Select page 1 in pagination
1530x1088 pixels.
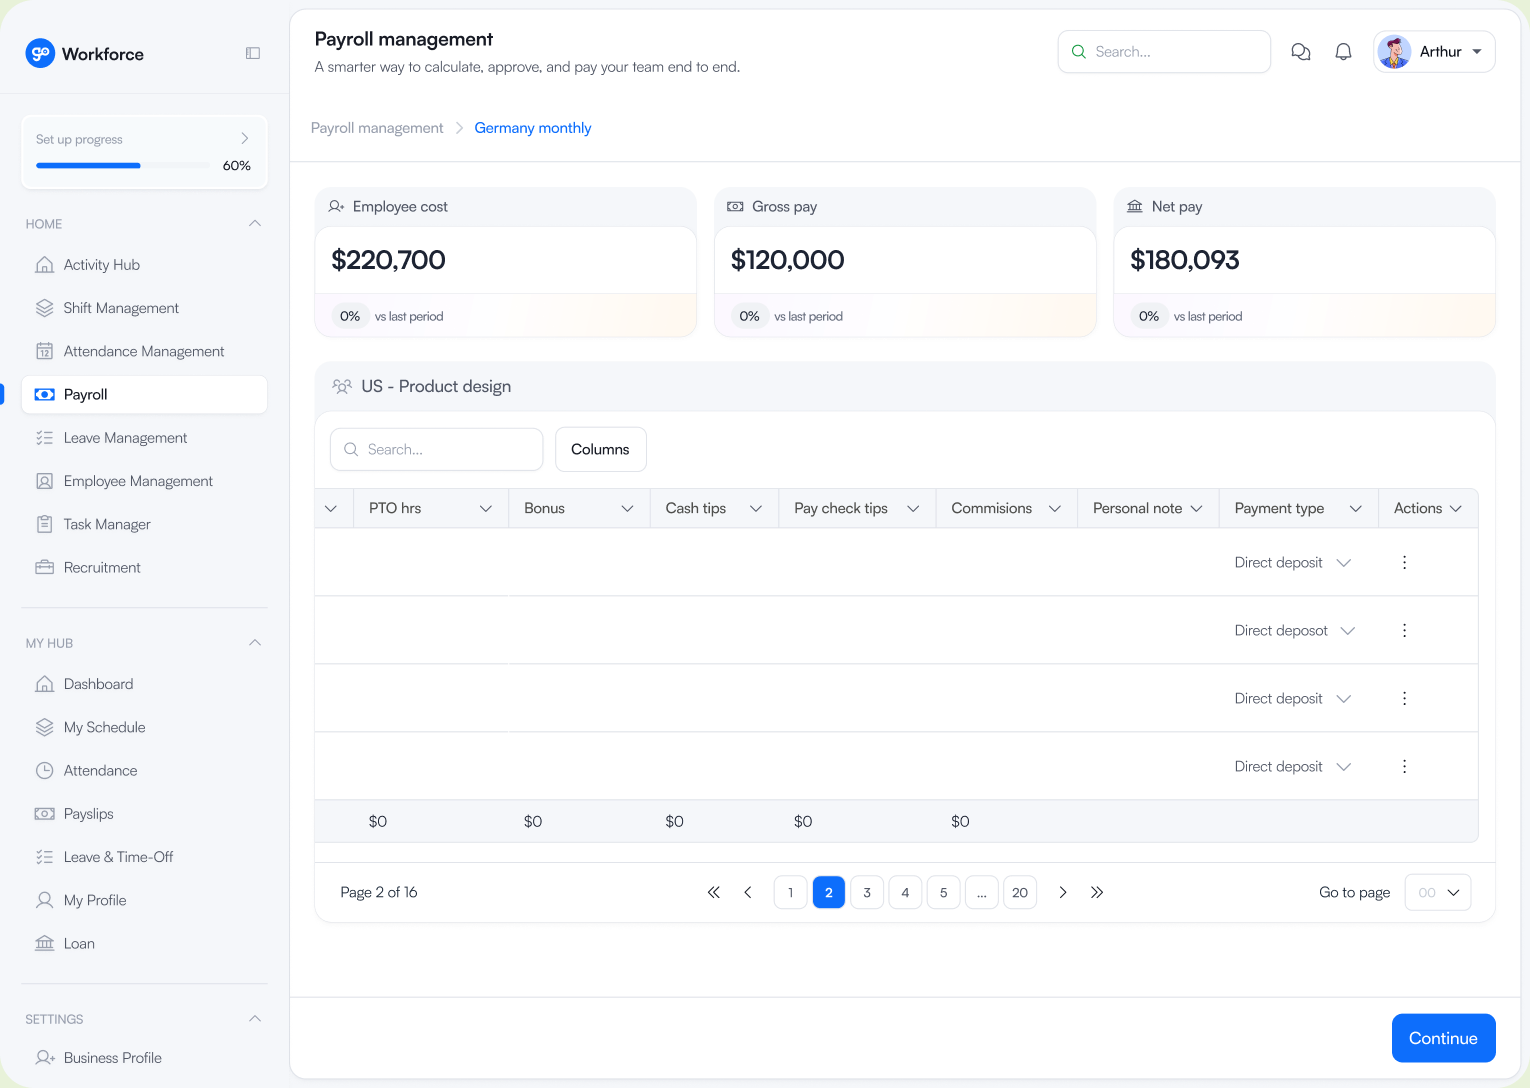[x=790, y=892]
